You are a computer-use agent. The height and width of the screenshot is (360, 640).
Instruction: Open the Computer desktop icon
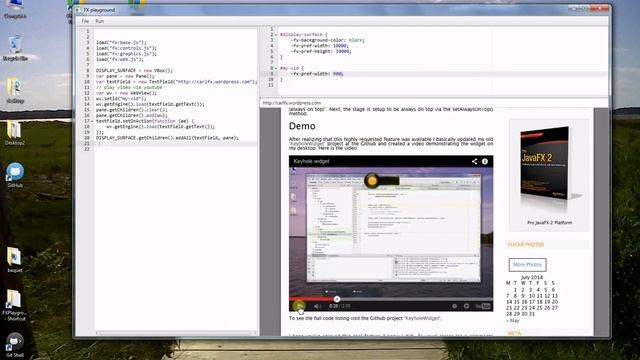[15, 9]
